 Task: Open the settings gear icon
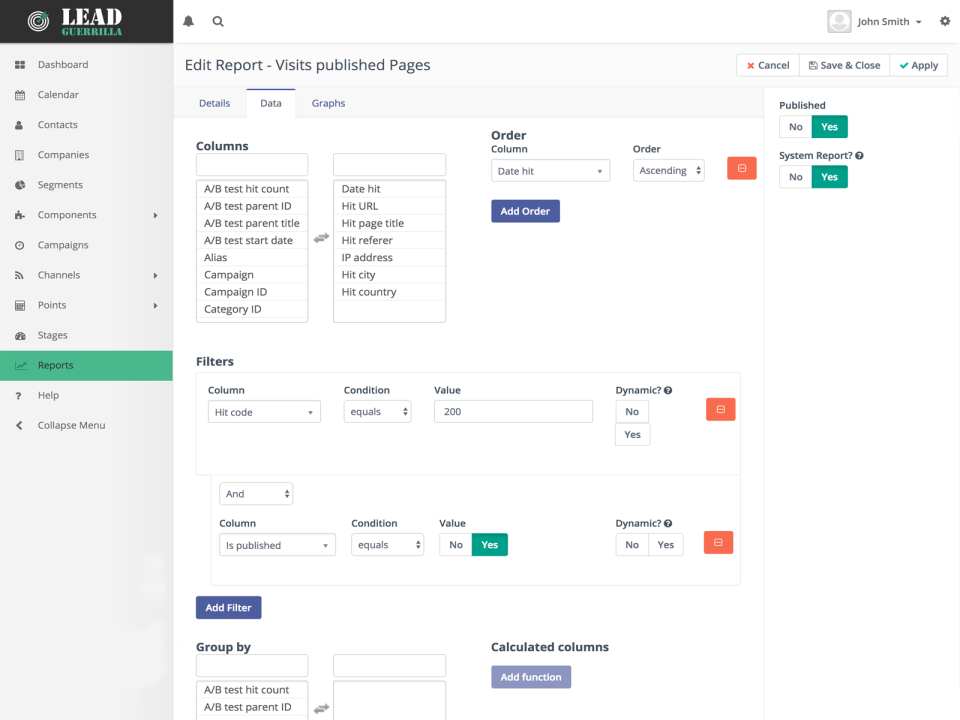[x=945, y=21]
